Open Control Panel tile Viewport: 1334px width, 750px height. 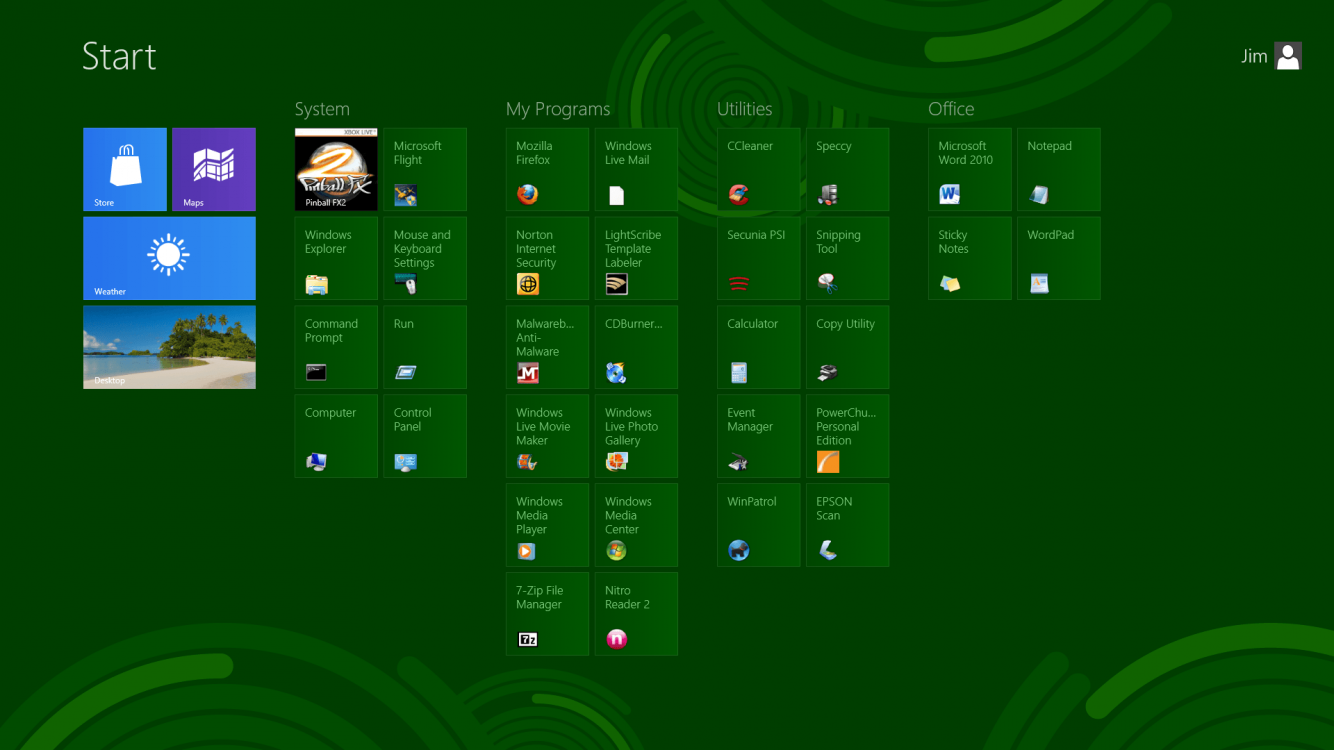(x=425, y=436)
